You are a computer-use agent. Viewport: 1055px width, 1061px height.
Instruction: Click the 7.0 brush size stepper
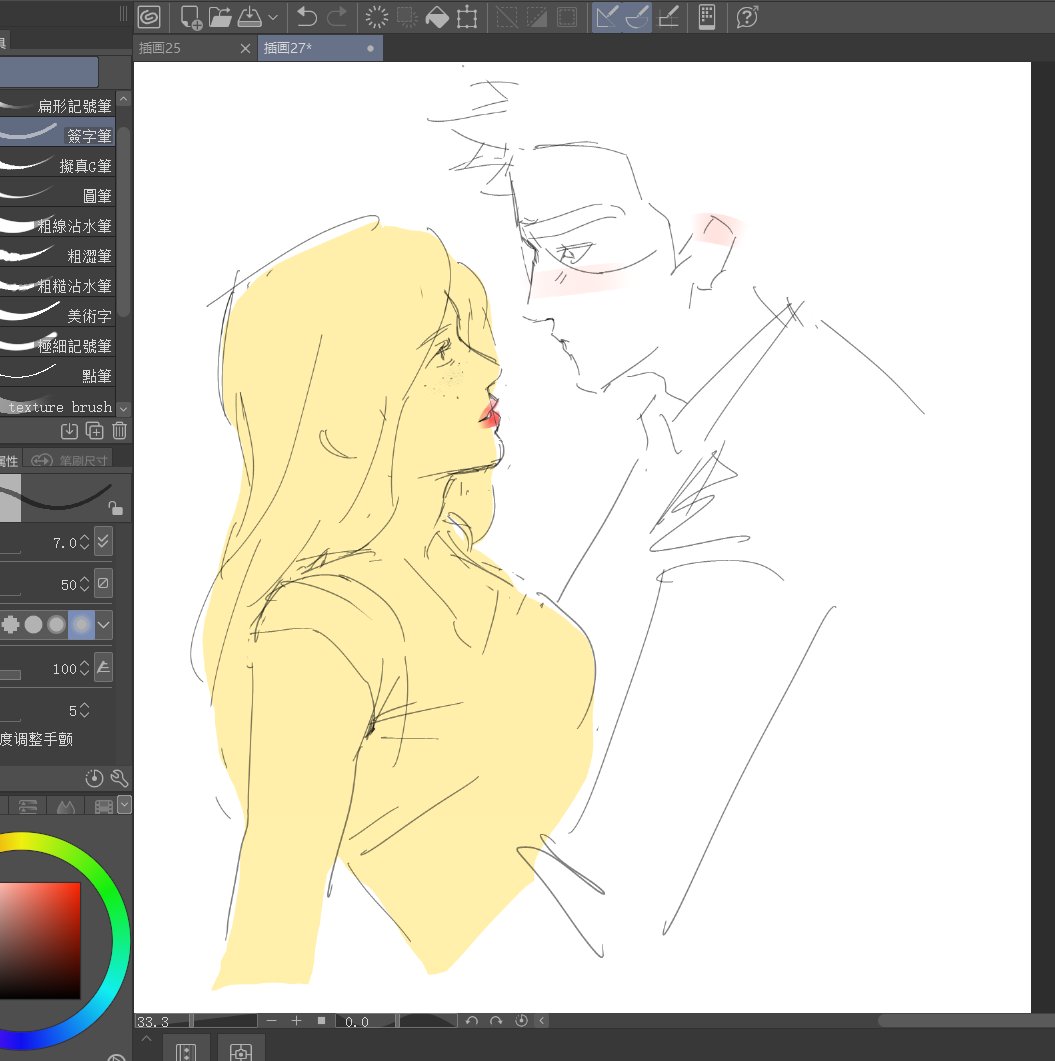84,542
